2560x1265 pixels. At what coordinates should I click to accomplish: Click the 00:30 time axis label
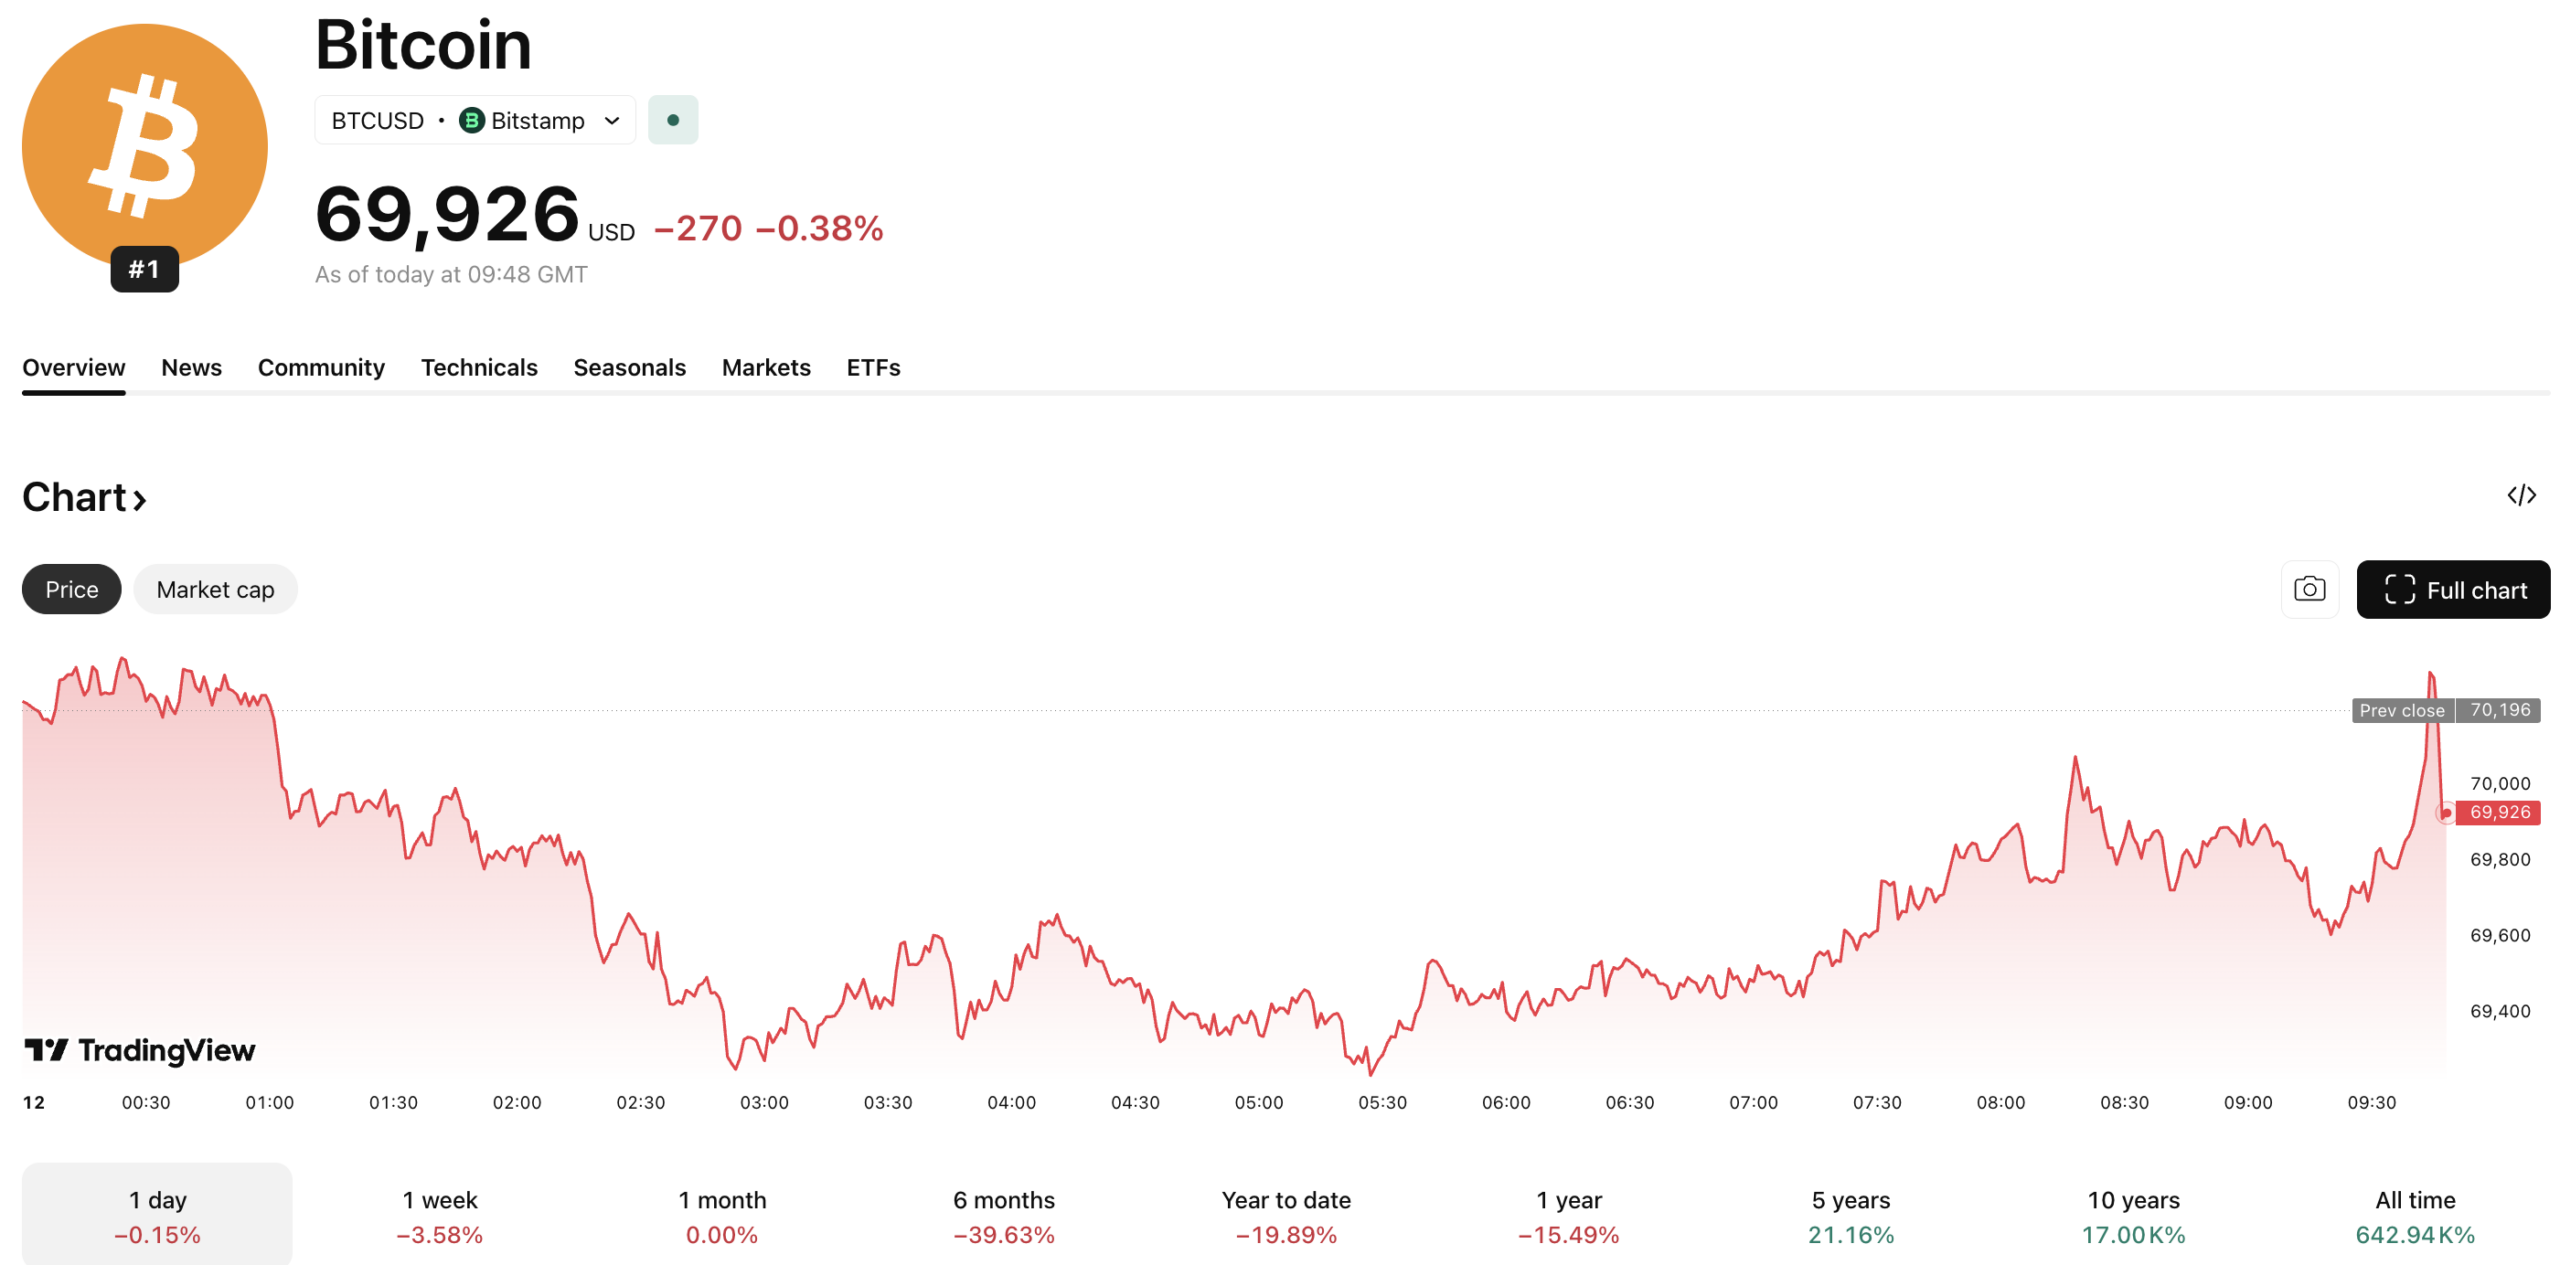(x=146, y=1102)
